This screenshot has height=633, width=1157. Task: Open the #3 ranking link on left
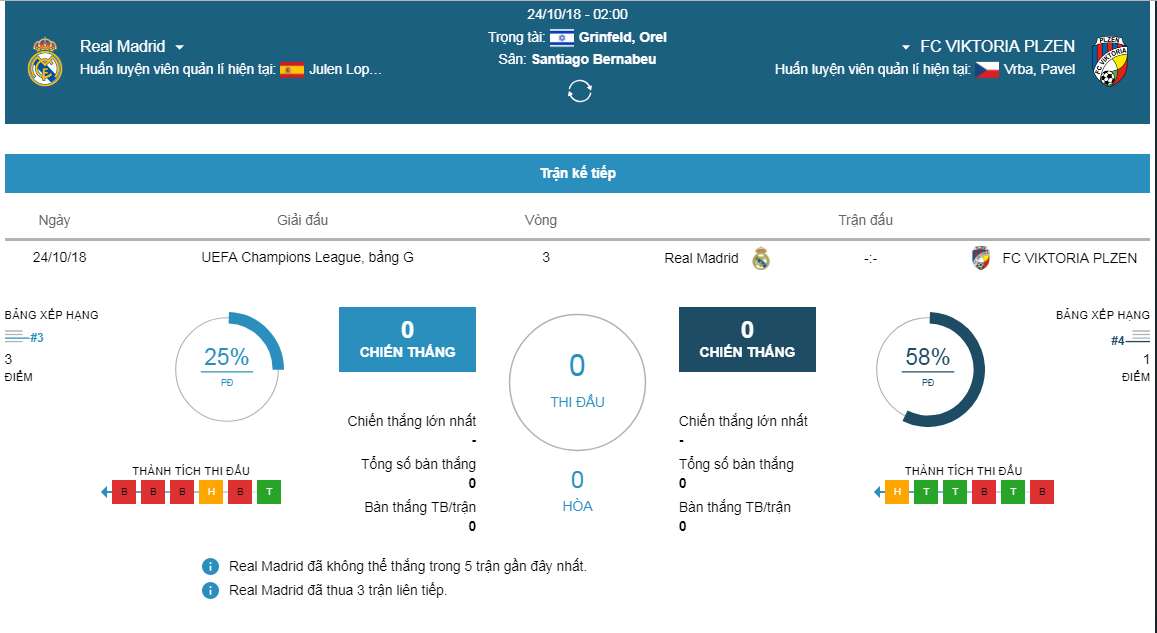[37, 338]
